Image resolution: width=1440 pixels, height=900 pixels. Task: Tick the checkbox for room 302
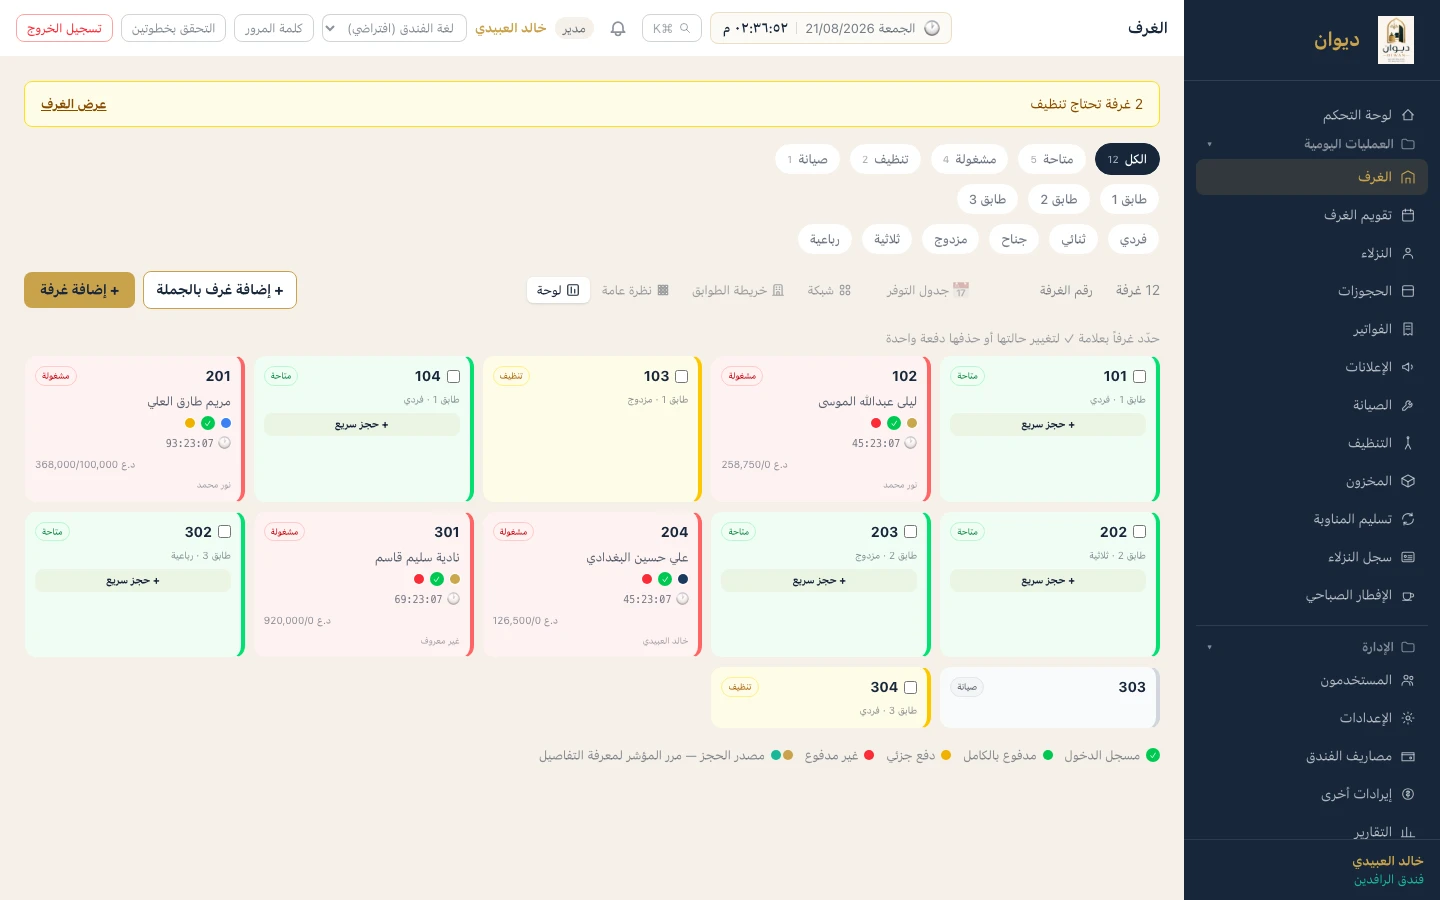(x=224, y=532)
